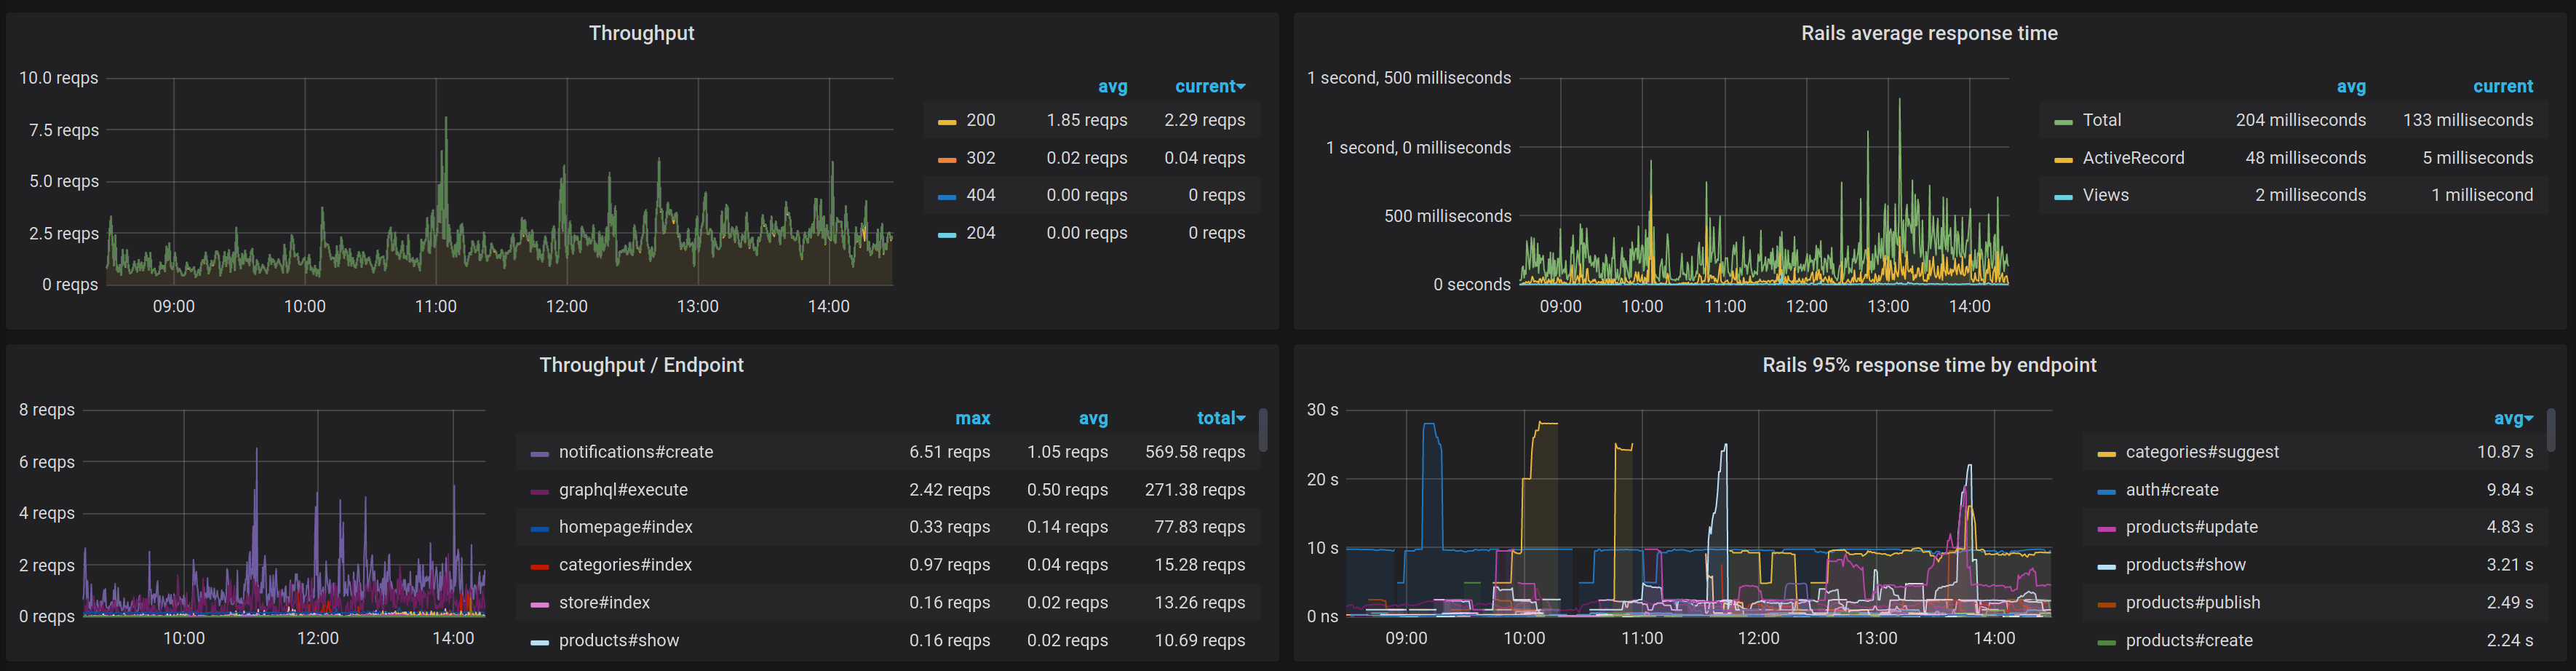
Task: Toggle the graphql#execute series
Action: [623, 490]
